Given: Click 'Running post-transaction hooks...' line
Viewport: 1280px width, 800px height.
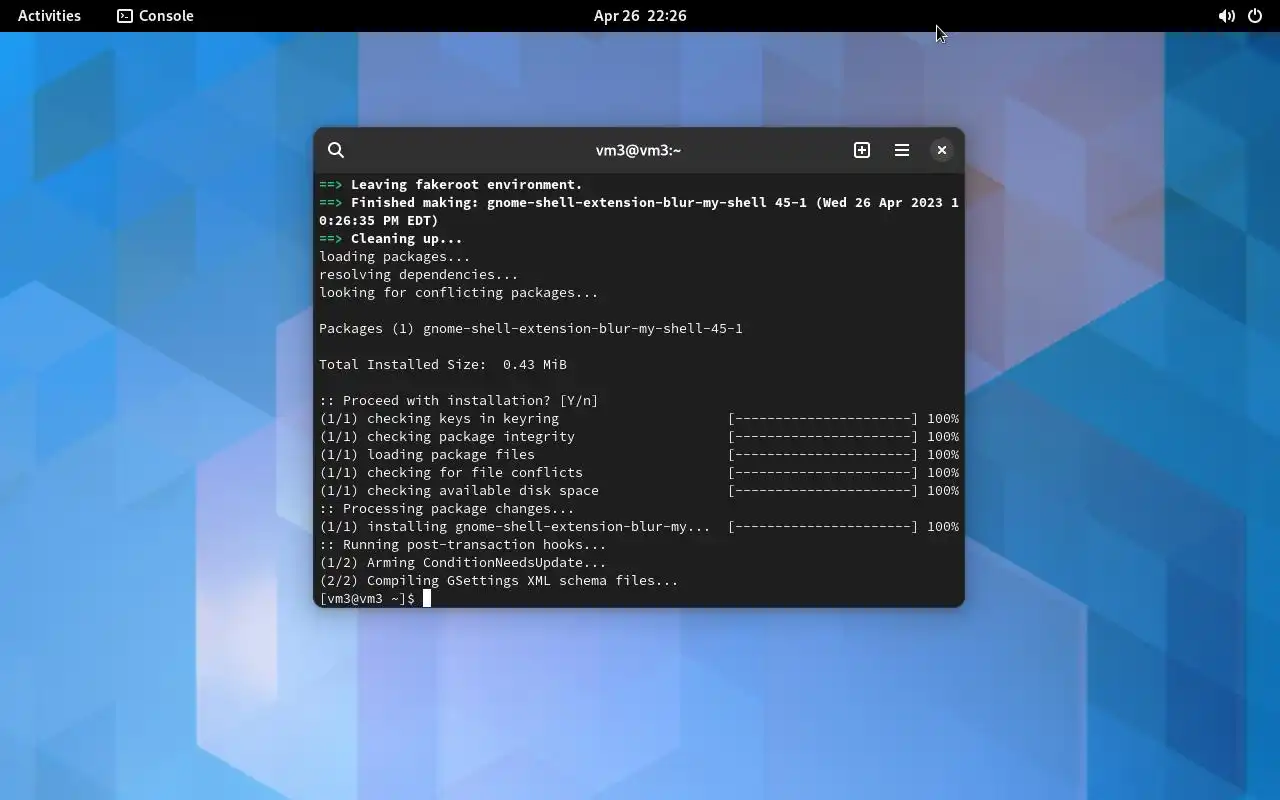Looking at the screenshot, I should tap(462, 544).
